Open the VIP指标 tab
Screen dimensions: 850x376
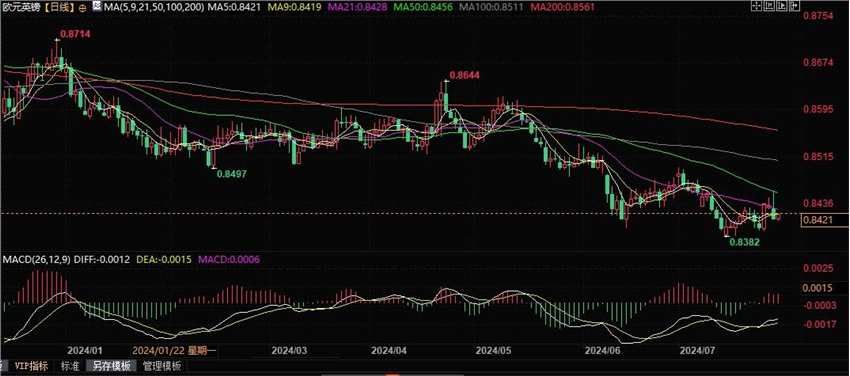31,366
